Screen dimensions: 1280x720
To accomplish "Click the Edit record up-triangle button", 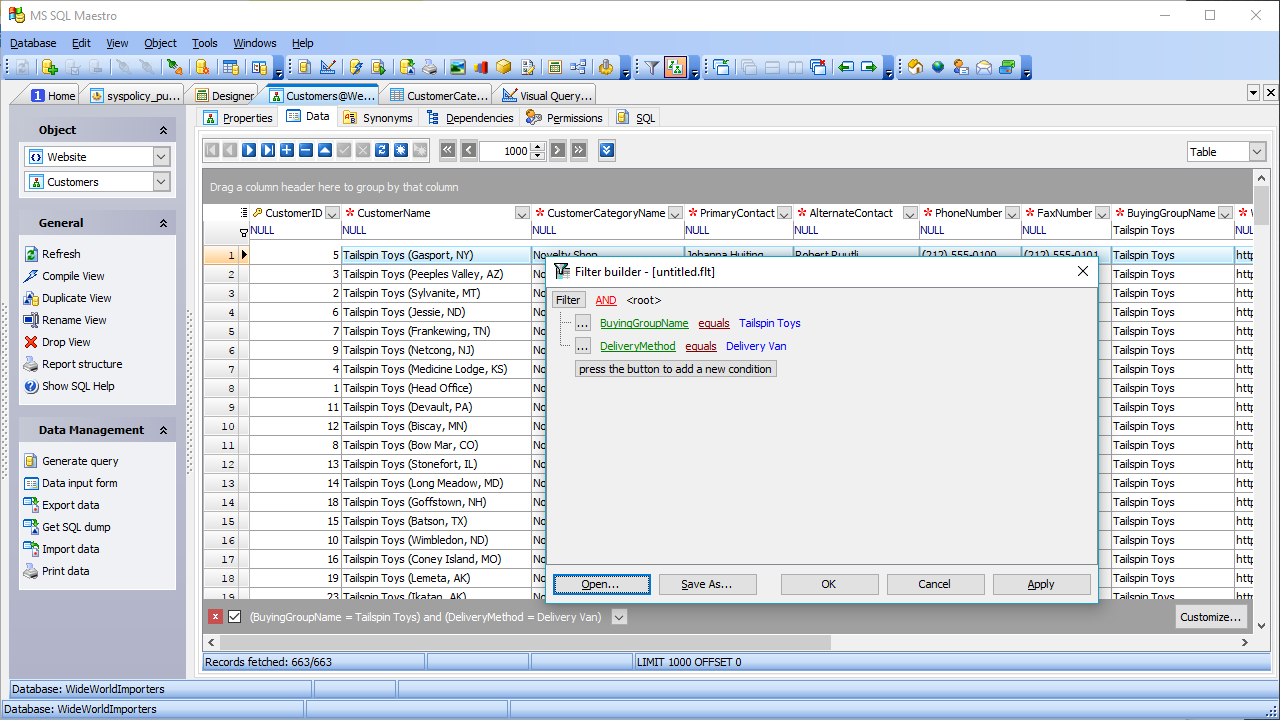I will 325,150.
